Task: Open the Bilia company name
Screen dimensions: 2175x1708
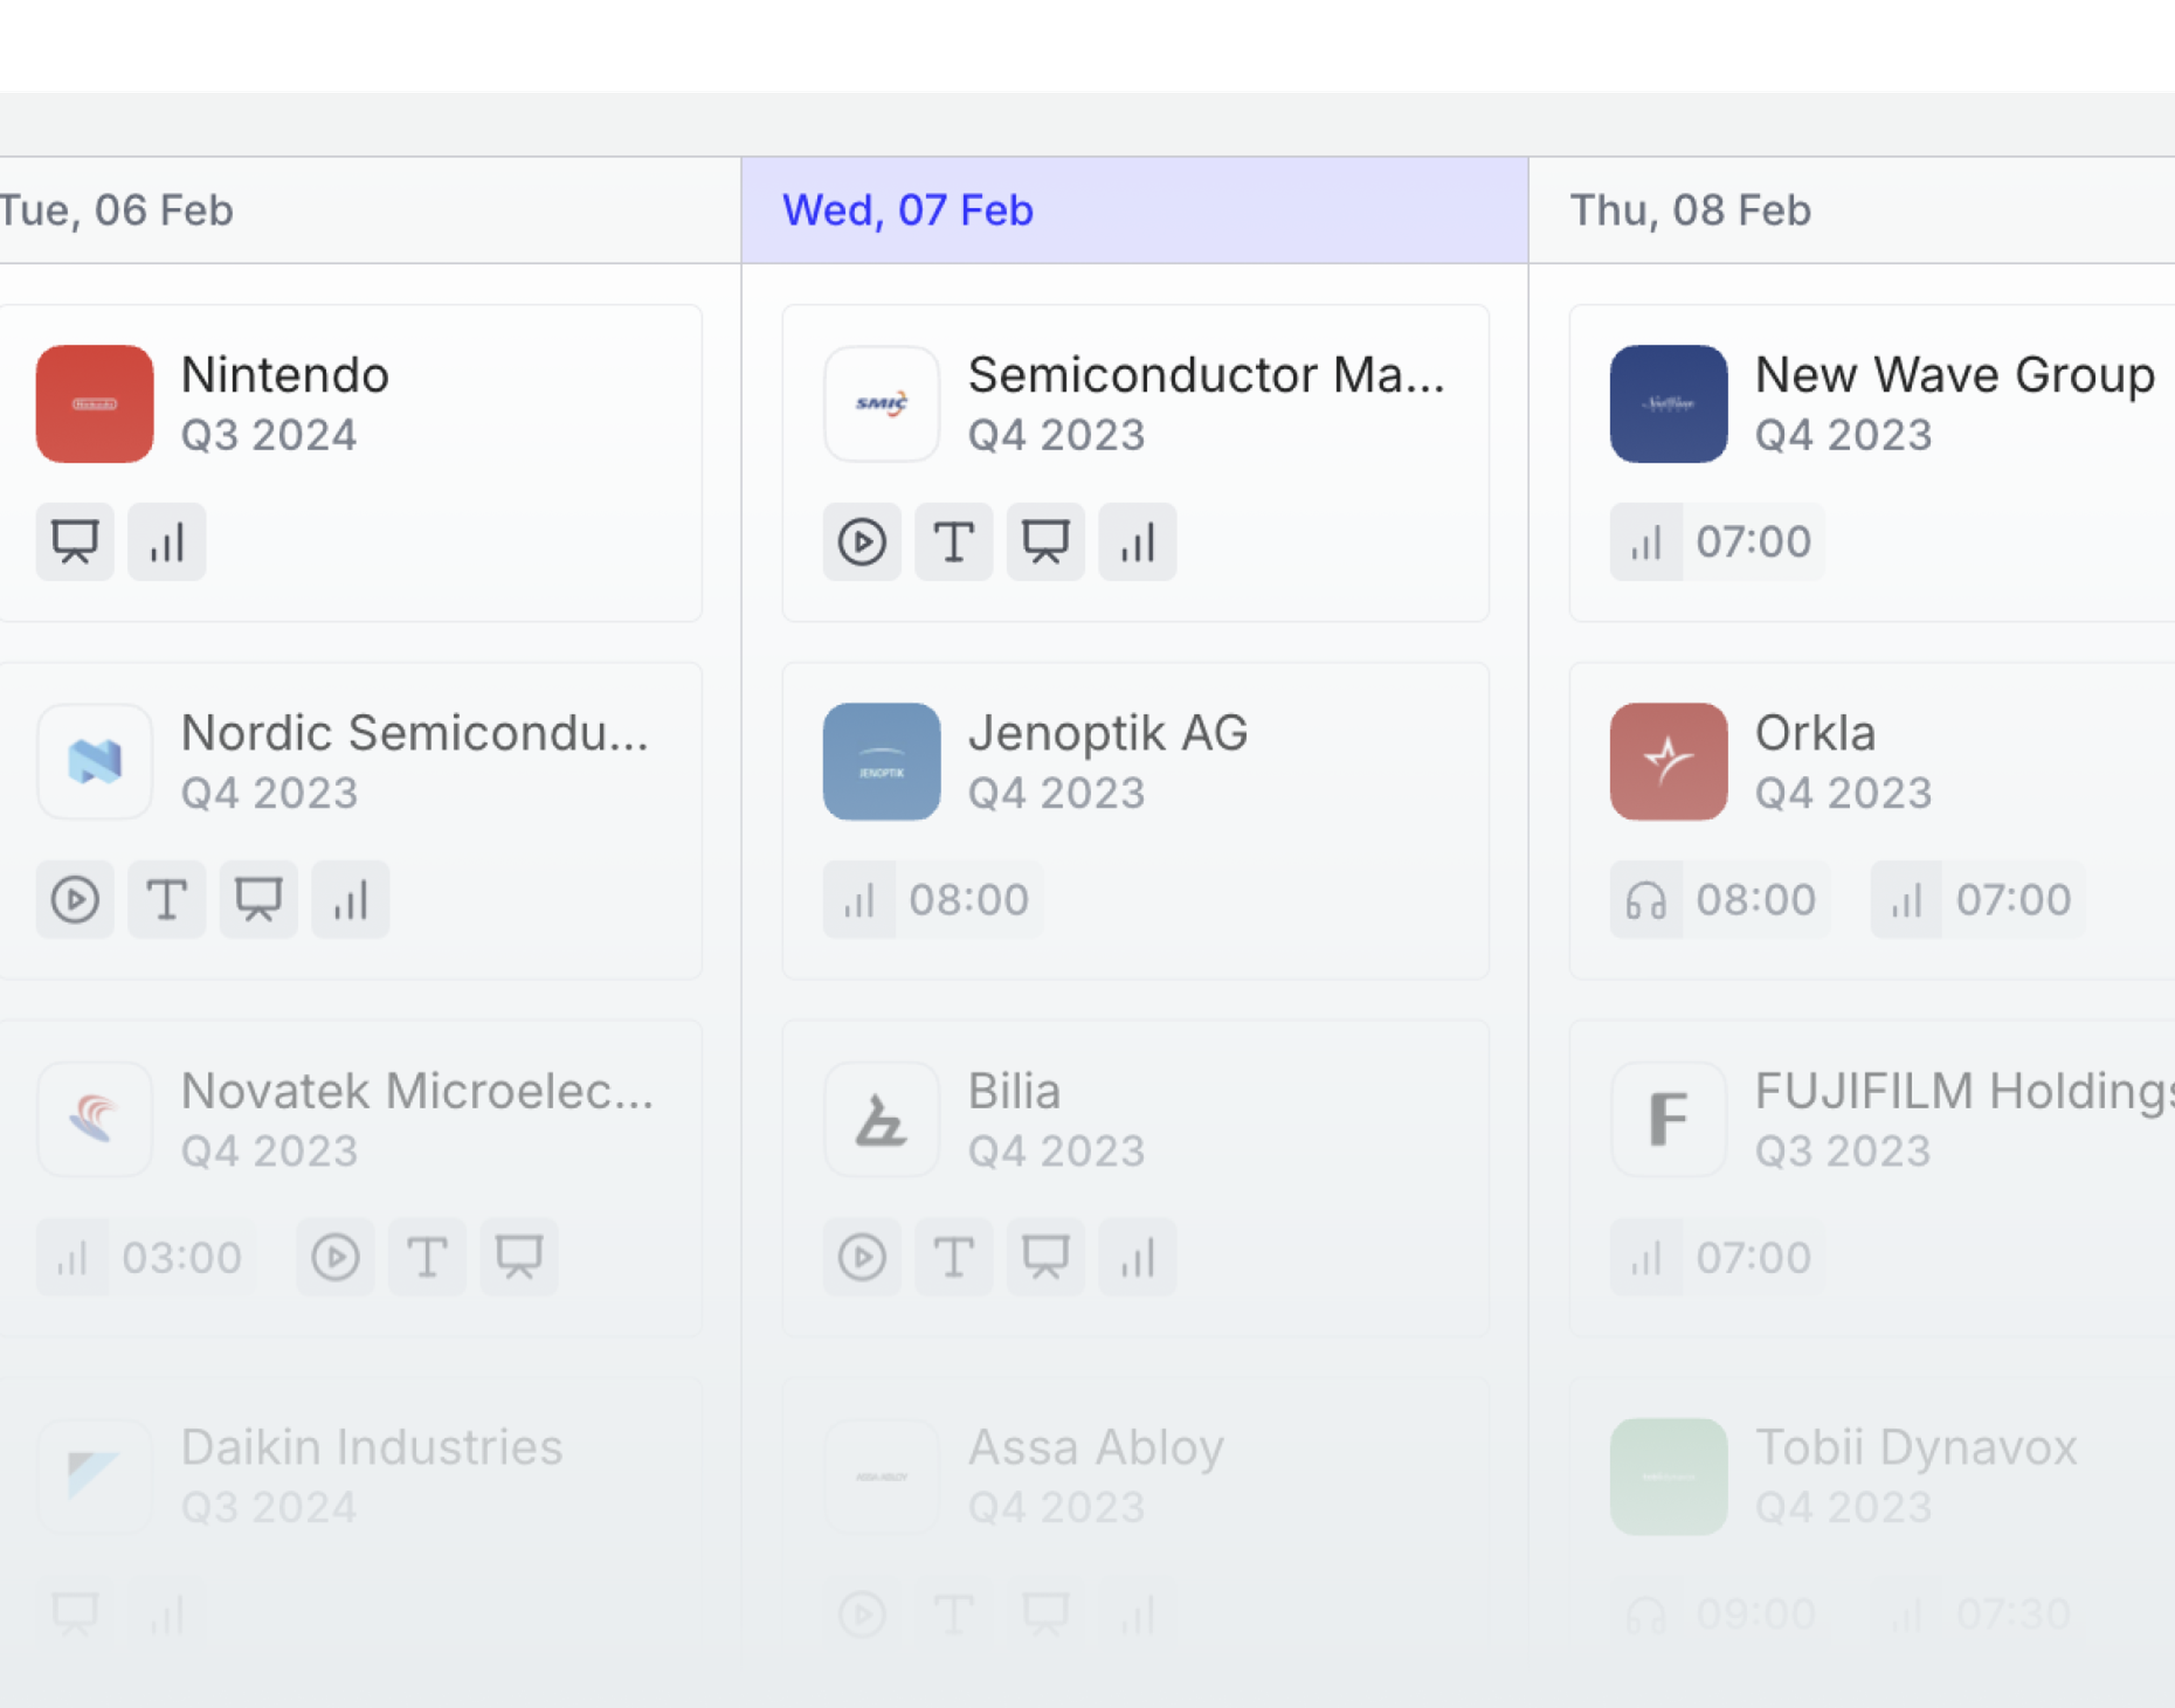Action: click(x=1014, y=1092)
